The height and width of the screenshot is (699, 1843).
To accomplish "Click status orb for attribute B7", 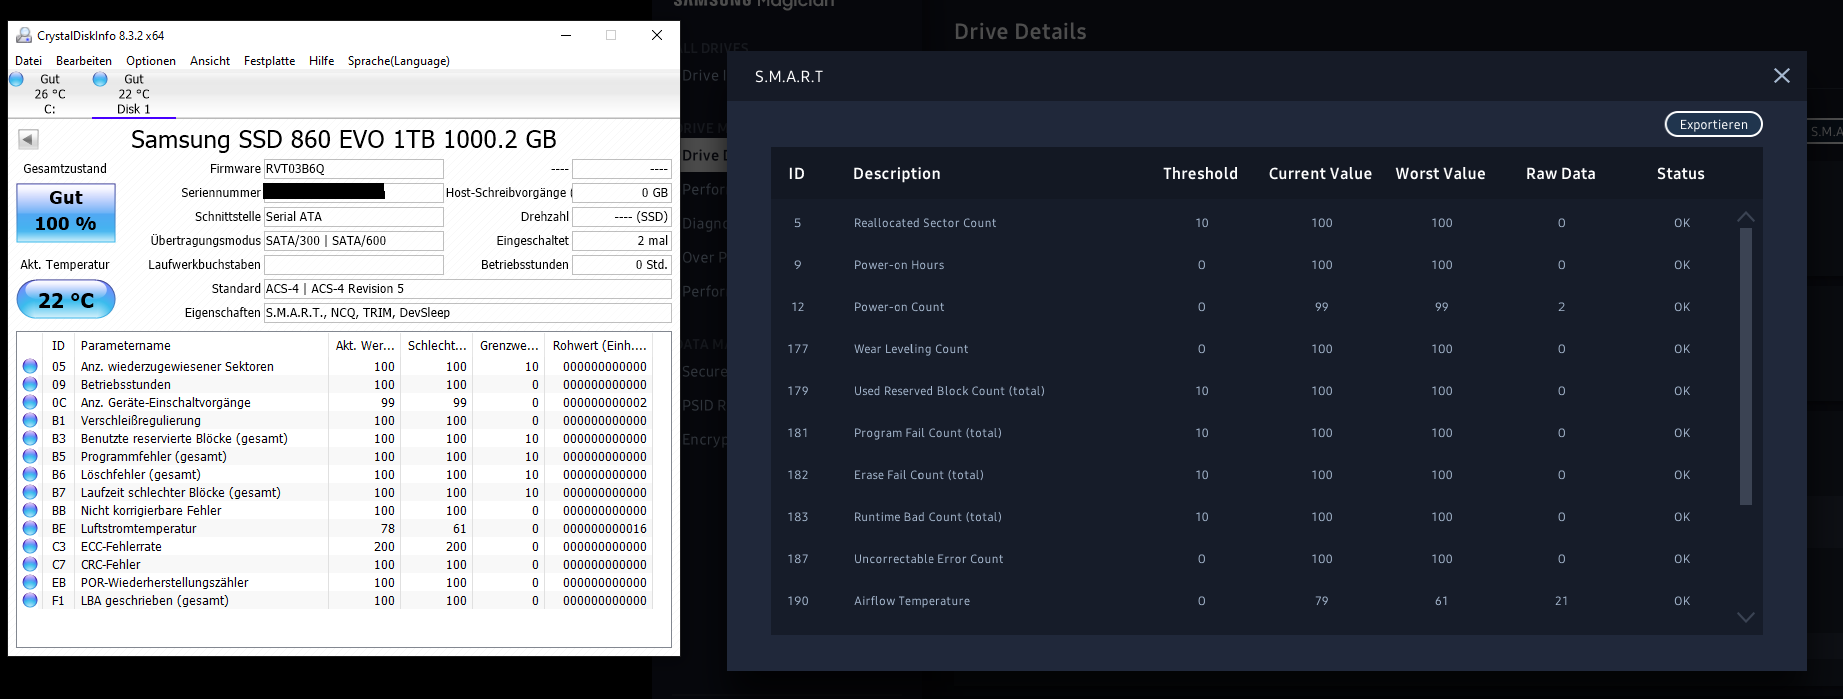I will pos(30,493).
